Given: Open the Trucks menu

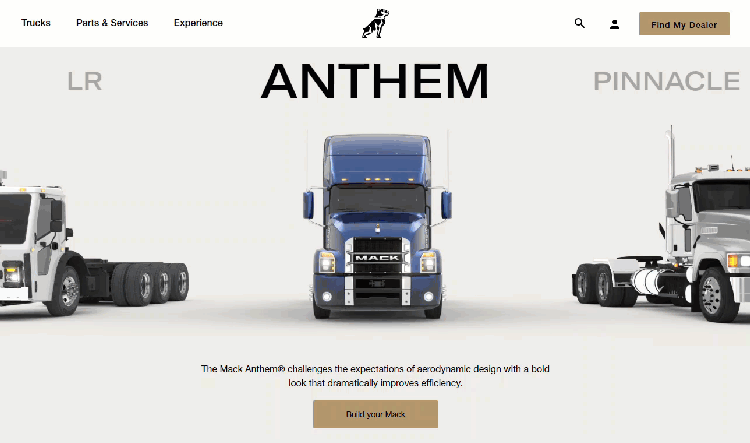Looking at the screenshot, I should (x=36, y=23).
